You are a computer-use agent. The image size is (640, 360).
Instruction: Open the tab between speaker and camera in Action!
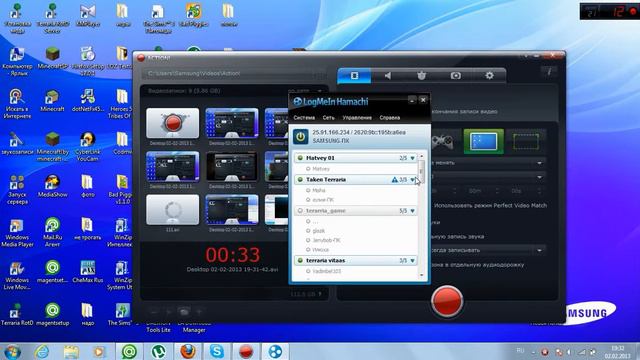tap(422, 76)
